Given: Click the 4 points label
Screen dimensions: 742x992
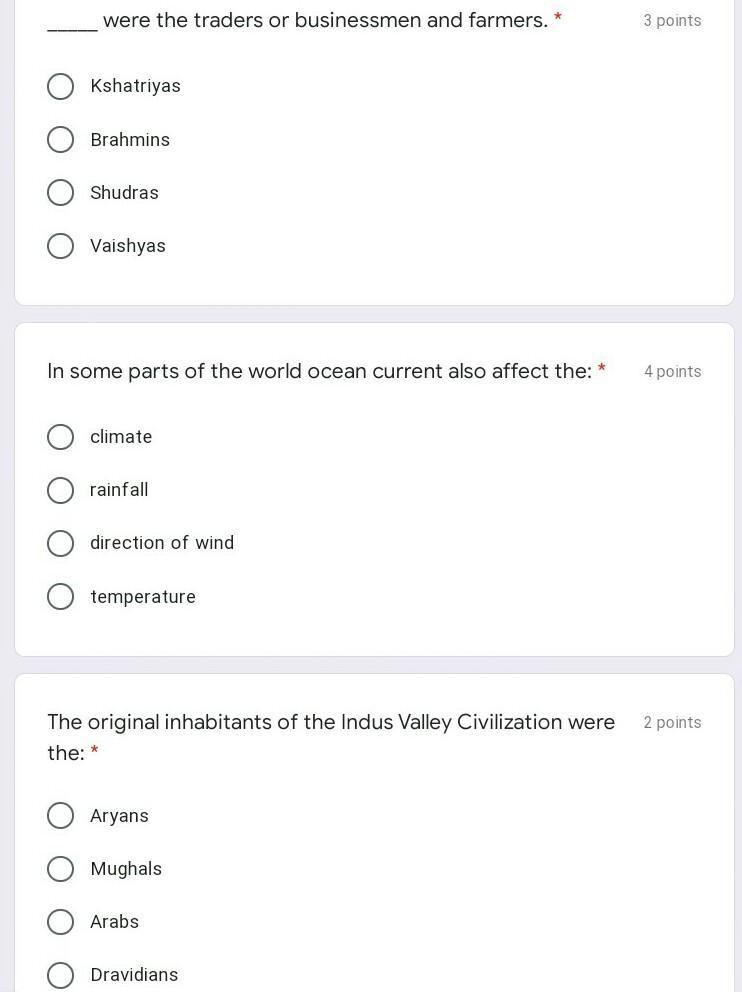Looking at the screenshot, I should tap(672, 372).
